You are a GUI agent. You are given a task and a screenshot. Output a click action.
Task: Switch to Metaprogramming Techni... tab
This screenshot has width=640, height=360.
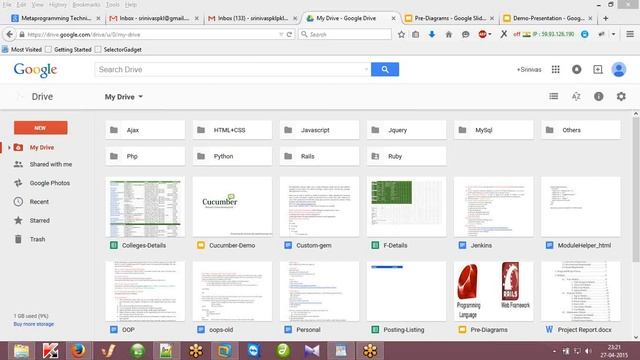click(x=56, y=18)
